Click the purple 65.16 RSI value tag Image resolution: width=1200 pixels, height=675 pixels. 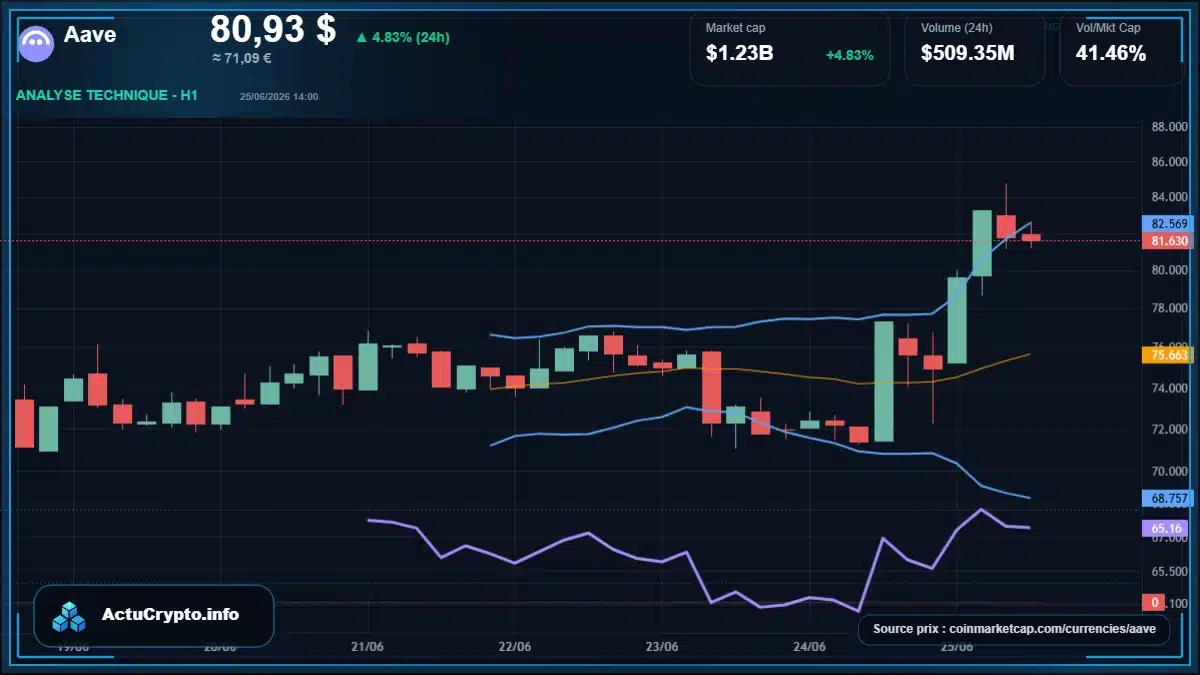1164,528
